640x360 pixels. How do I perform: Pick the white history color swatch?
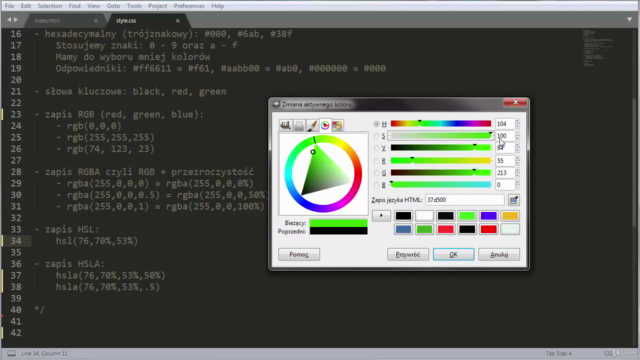coord(424,216)
